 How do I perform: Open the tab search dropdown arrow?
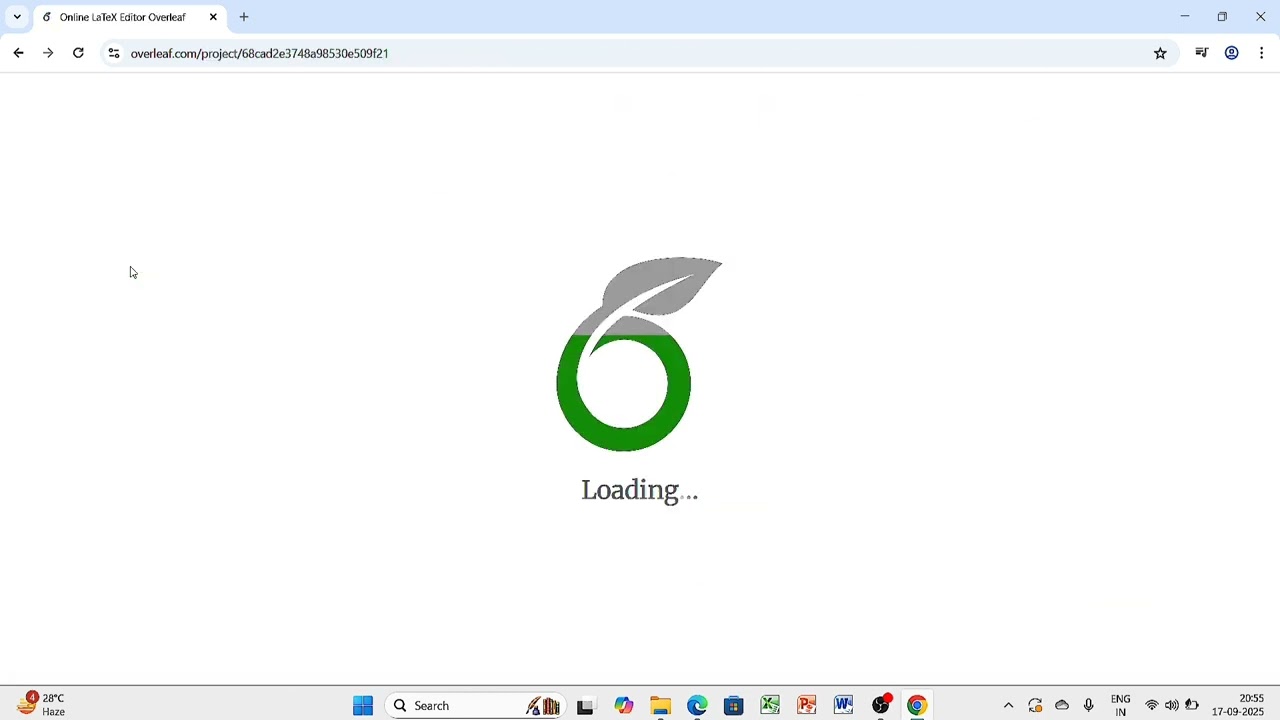pos(17,17)
